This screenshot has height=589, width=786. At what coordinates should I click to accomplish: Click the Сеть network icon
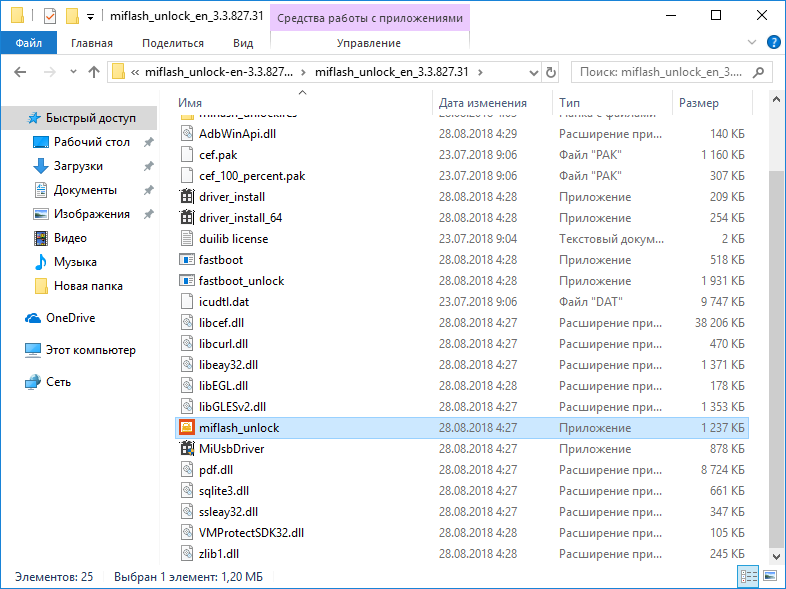pos(33,382)
